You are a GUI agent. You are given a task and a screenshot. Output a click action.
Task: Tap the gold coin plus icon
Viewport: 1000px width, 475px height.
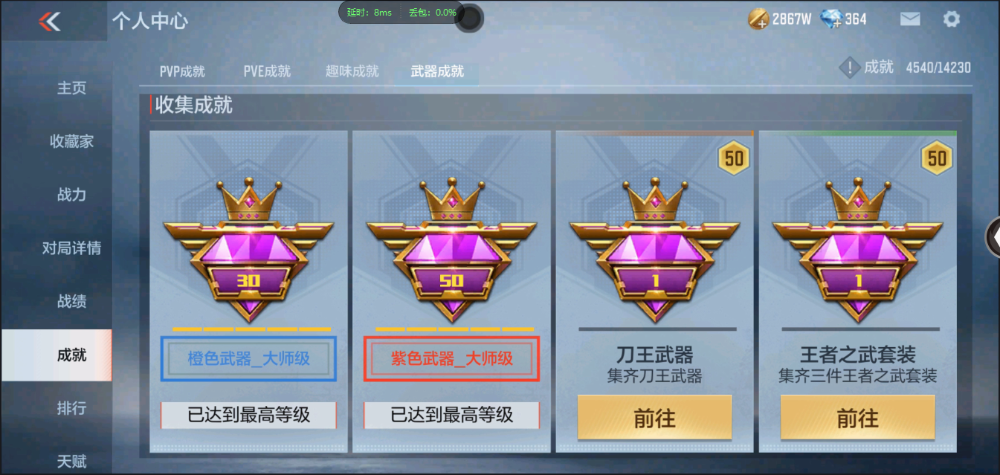click(x=758, y=19)
